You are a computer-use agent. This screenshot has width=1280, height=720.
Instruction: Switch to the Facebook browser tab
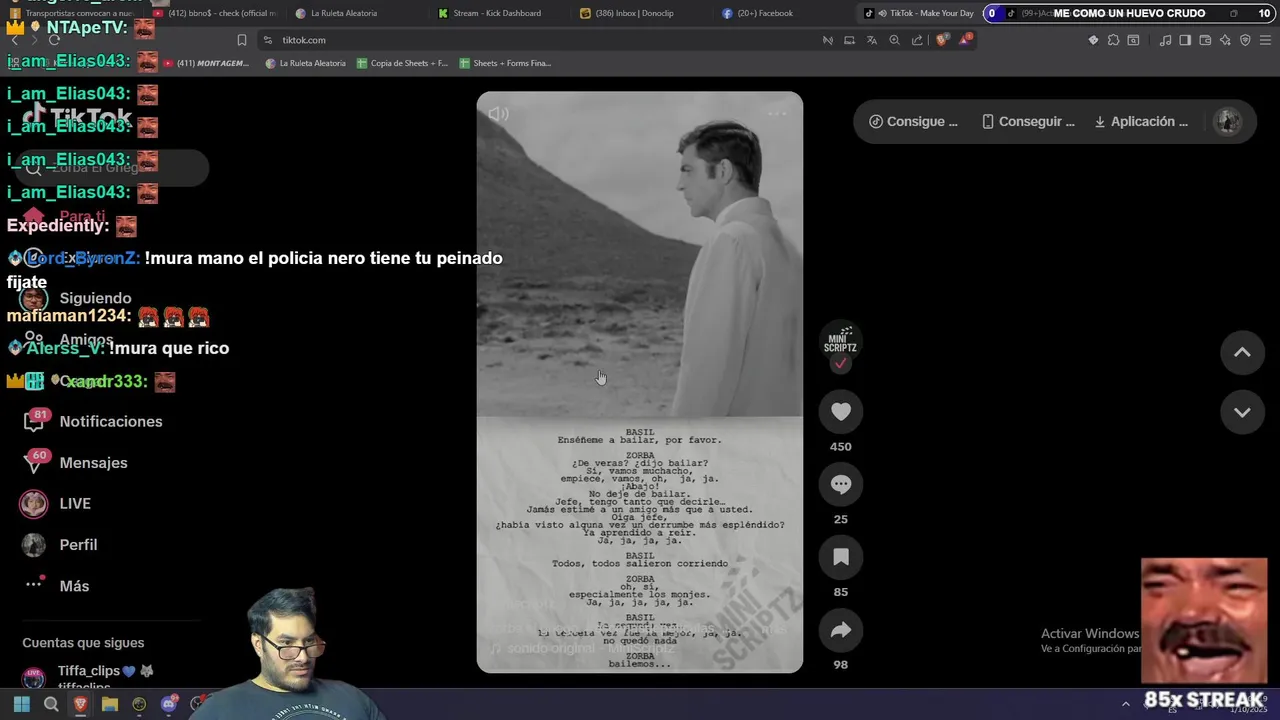click(758, 13)
